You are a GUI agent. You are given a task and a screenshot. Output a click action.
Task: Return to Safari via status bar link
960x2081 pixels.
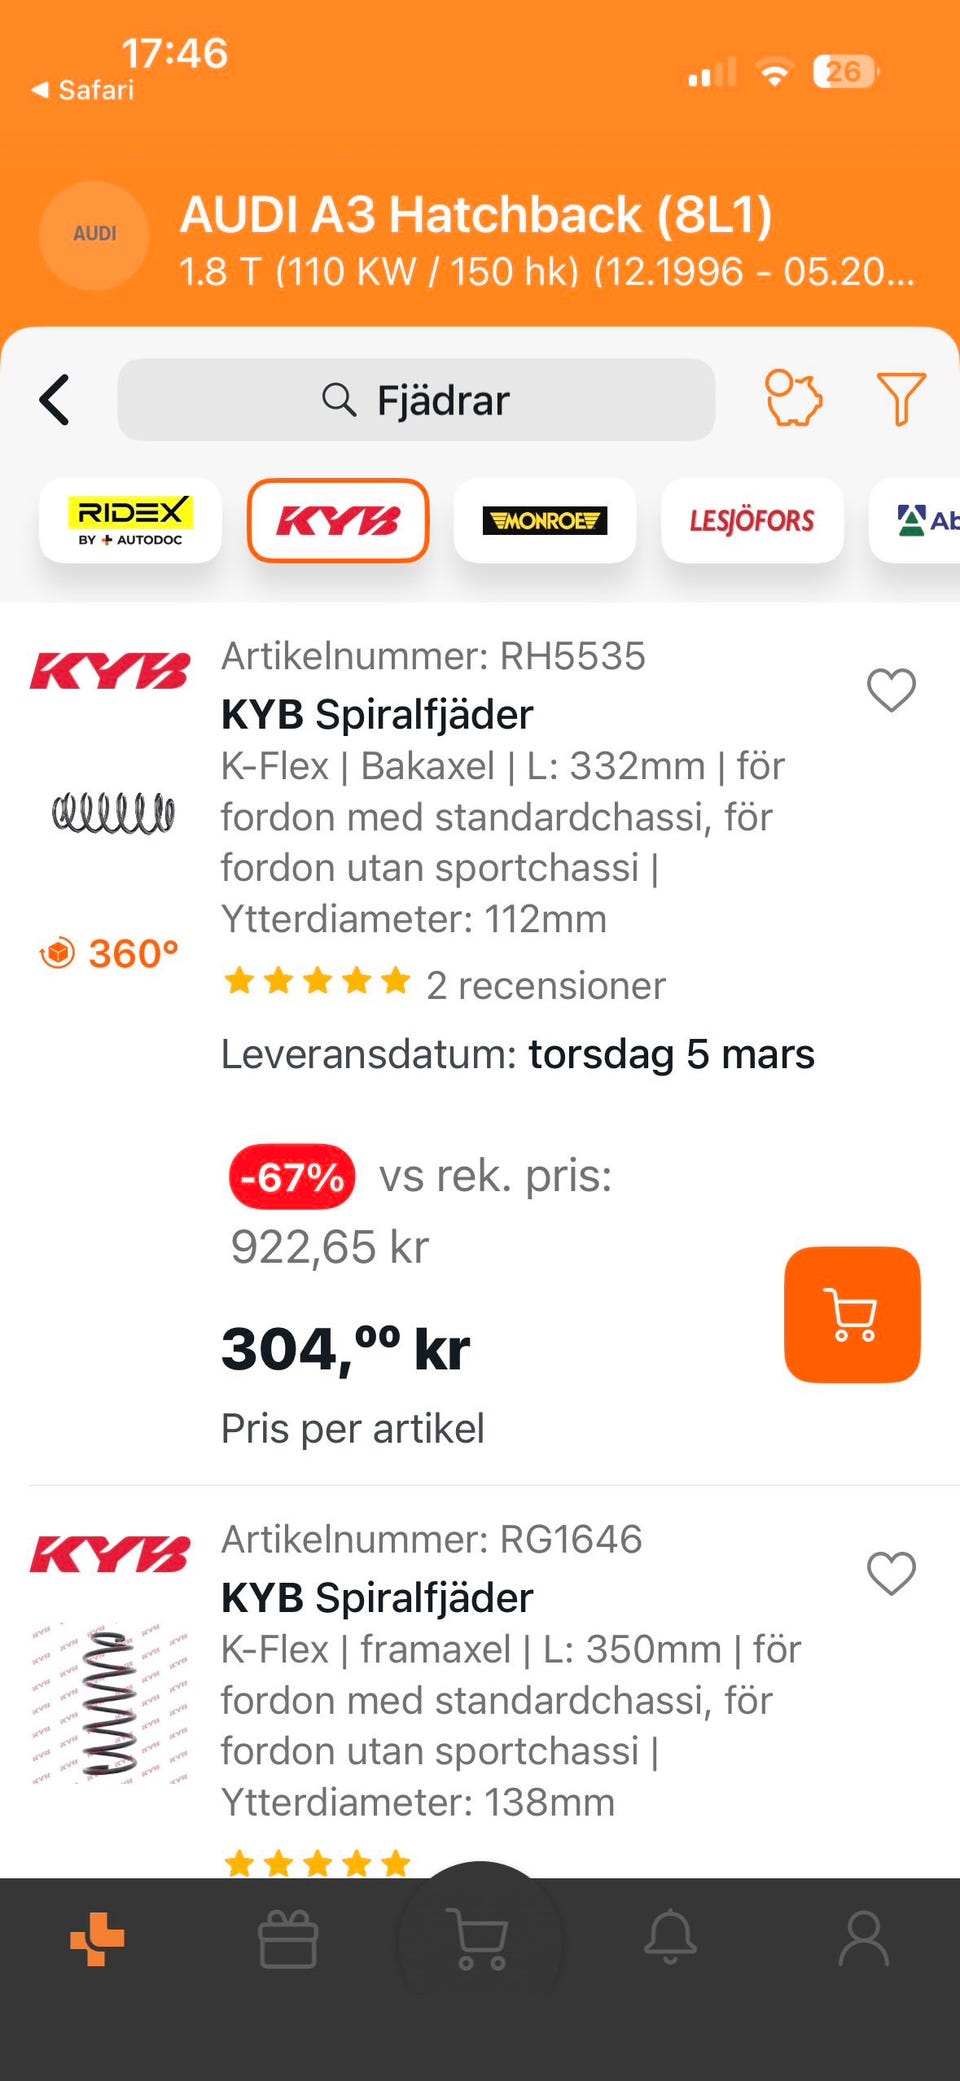[x=84, y=90]
